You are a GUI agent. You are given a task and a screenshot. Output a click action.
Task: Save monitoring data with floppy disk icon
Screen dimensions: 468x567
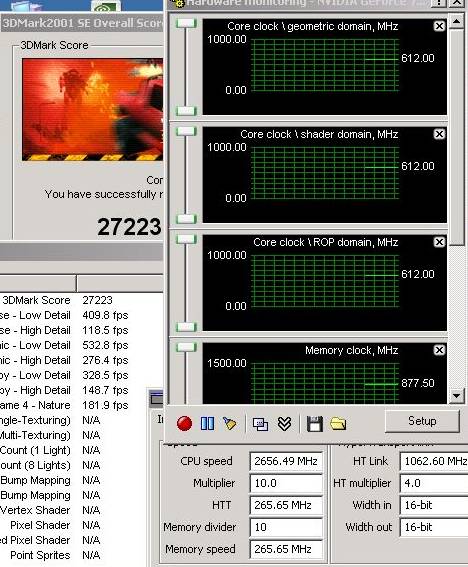point(315,423)
